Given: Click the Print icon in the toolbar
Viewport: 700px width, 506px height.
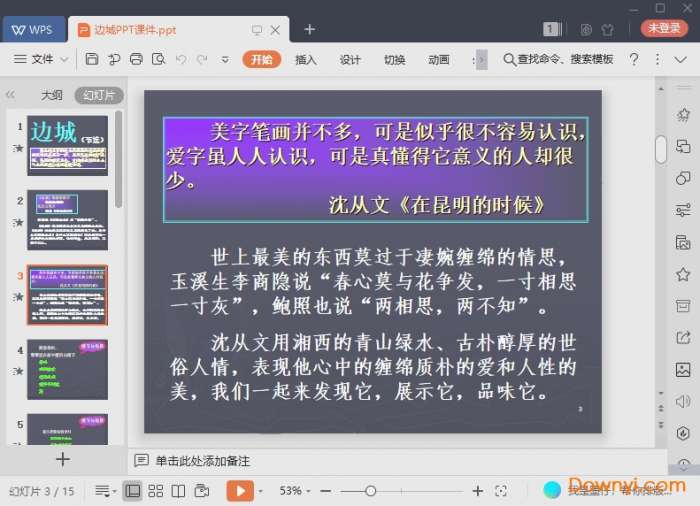Looking at the screenshot, I should point(137,60).
